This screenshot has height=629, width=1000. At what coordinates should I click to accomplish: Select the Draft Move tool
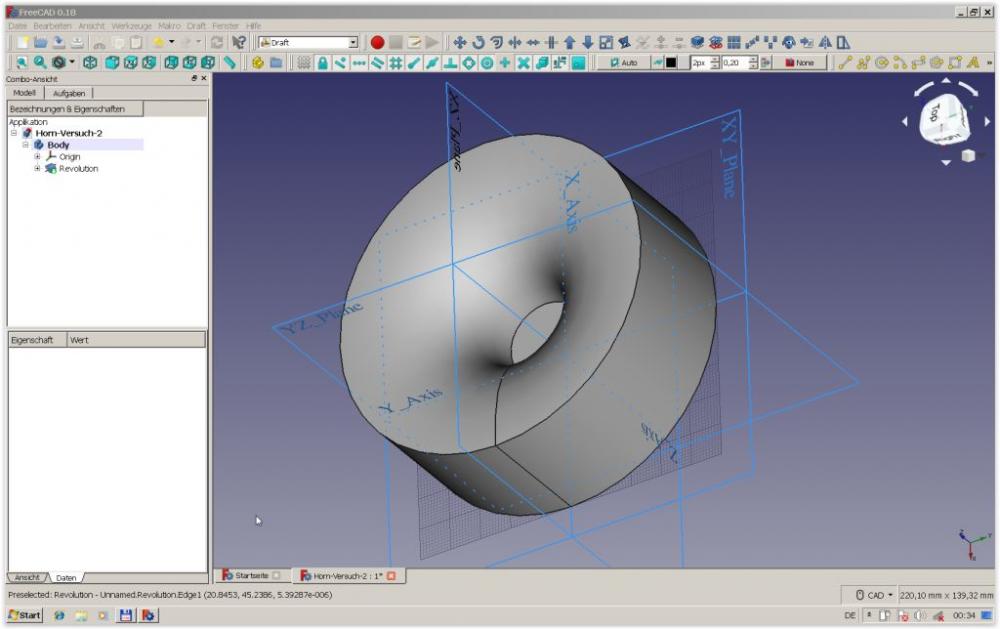coord(459,43)
